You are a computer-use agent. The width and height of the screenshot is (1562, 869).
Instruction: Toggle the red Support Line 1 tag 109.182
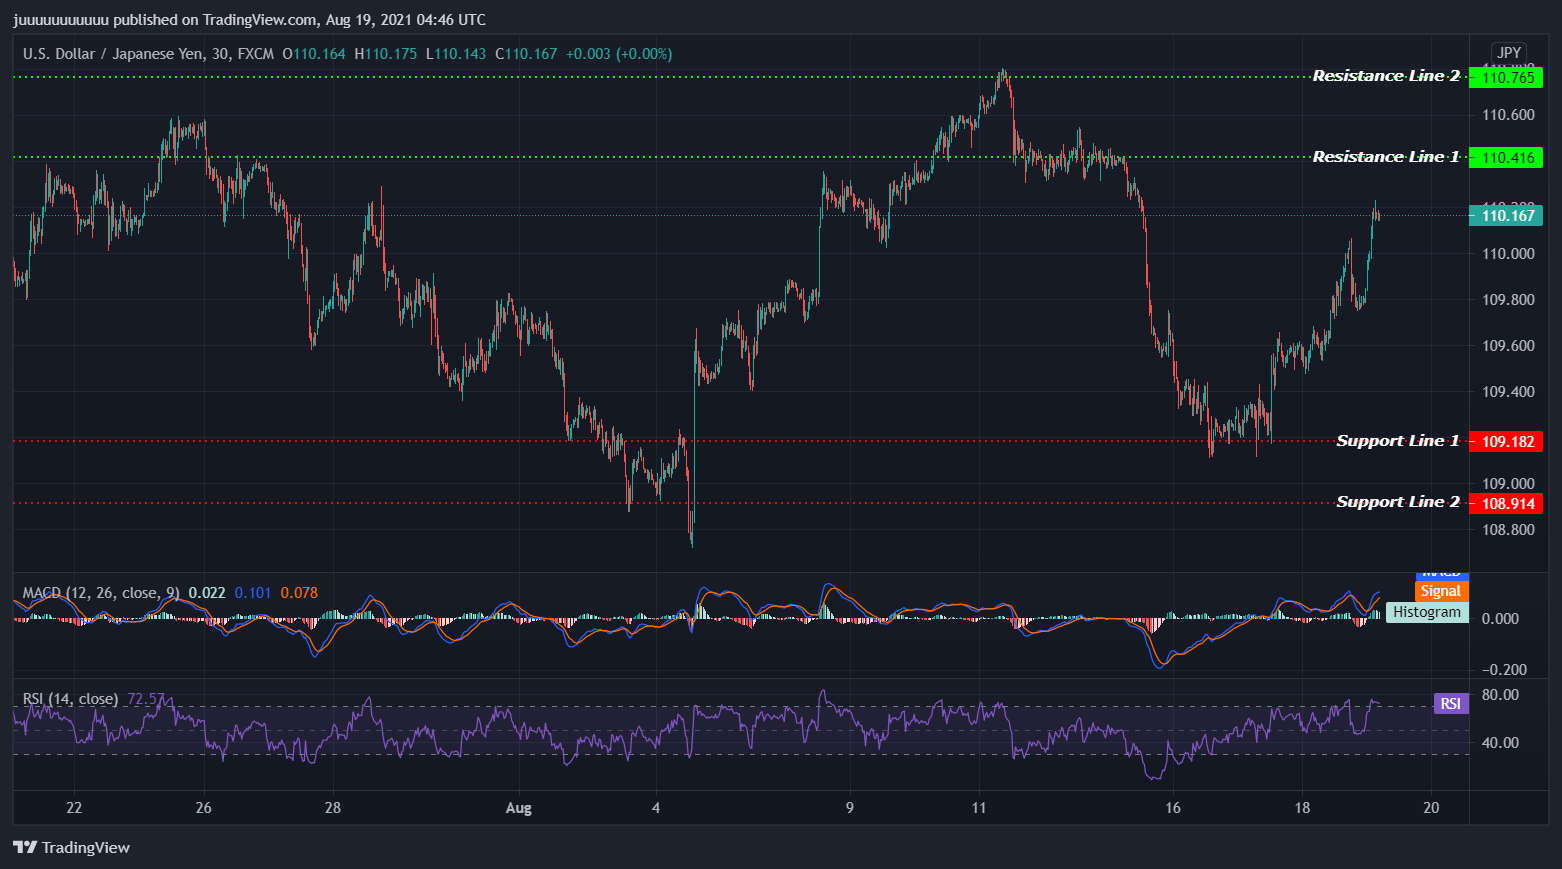[x=1507, y=441]
